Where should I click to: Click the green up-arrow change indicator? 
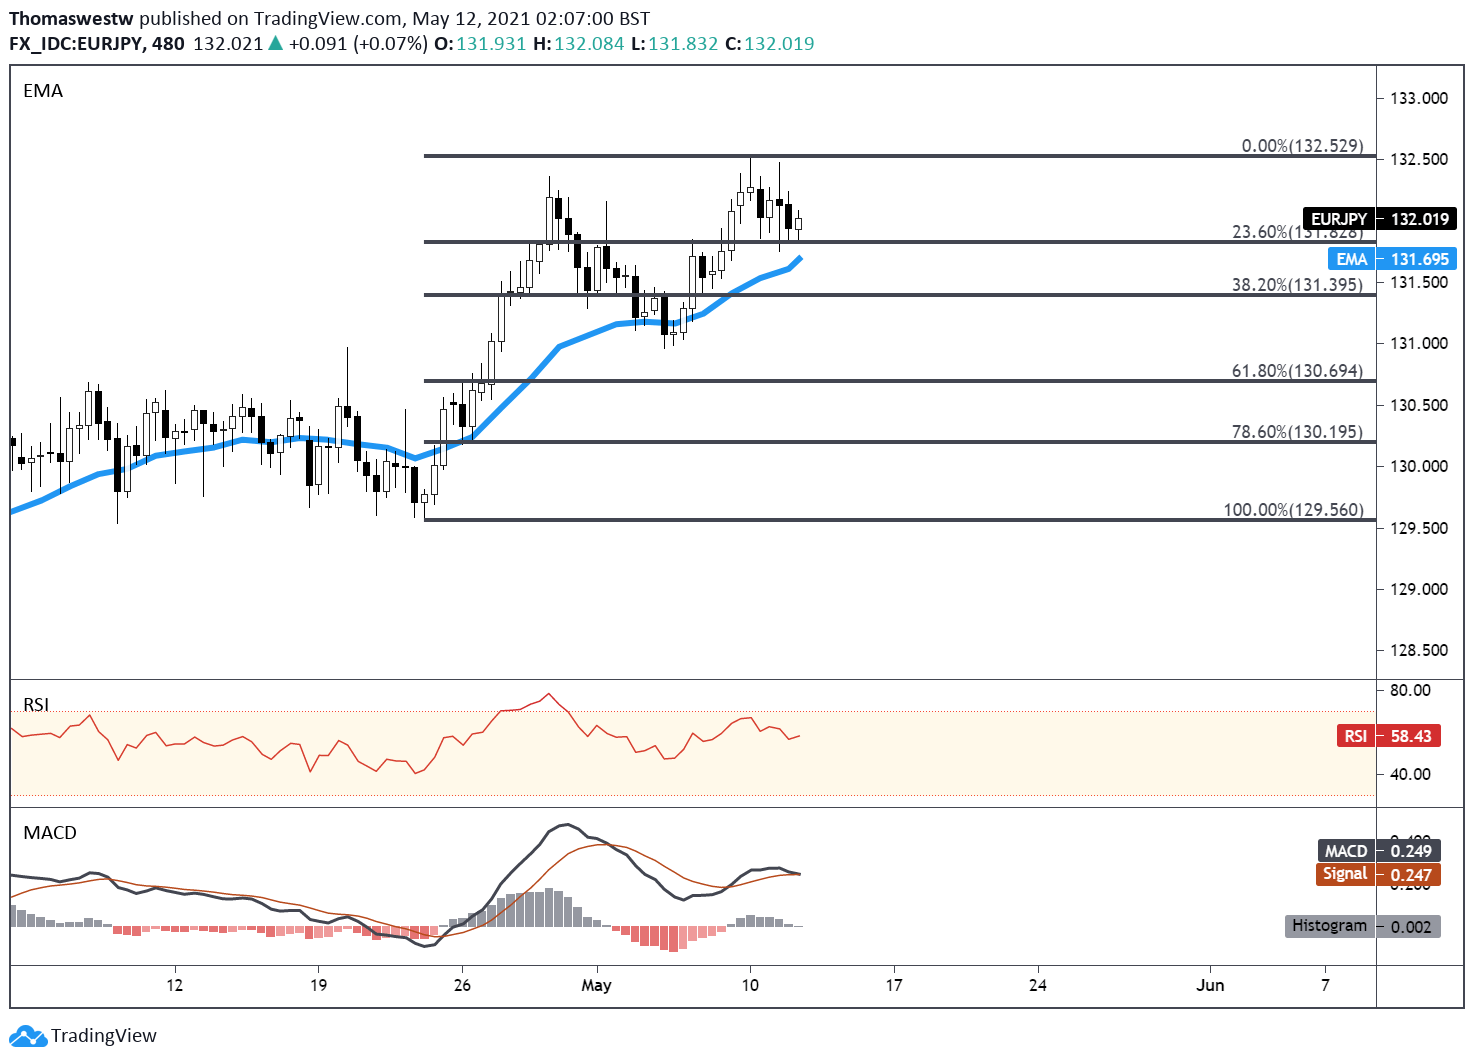[276, 43]
